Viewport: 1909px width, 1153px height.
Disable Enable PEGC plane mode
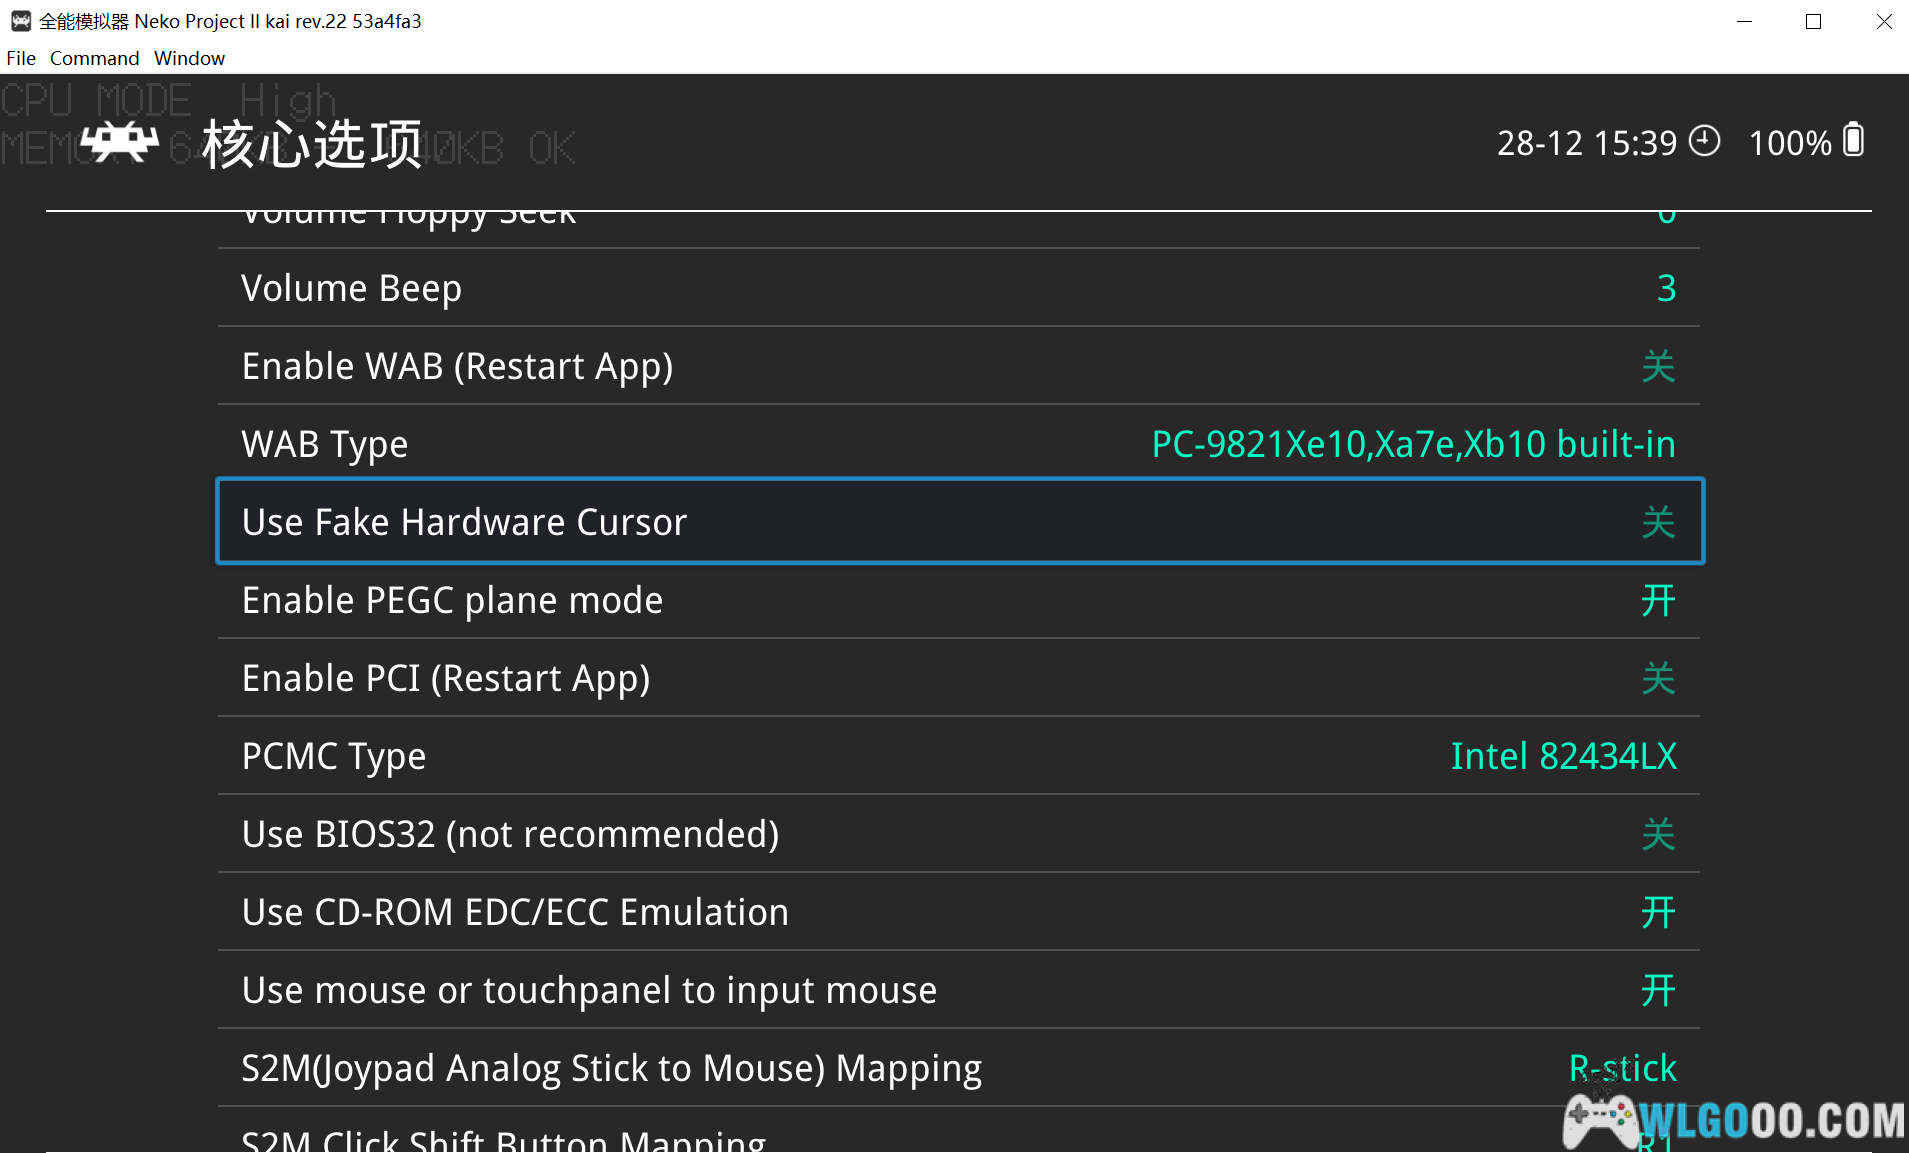pyautogui.click(x=958, y=600)
